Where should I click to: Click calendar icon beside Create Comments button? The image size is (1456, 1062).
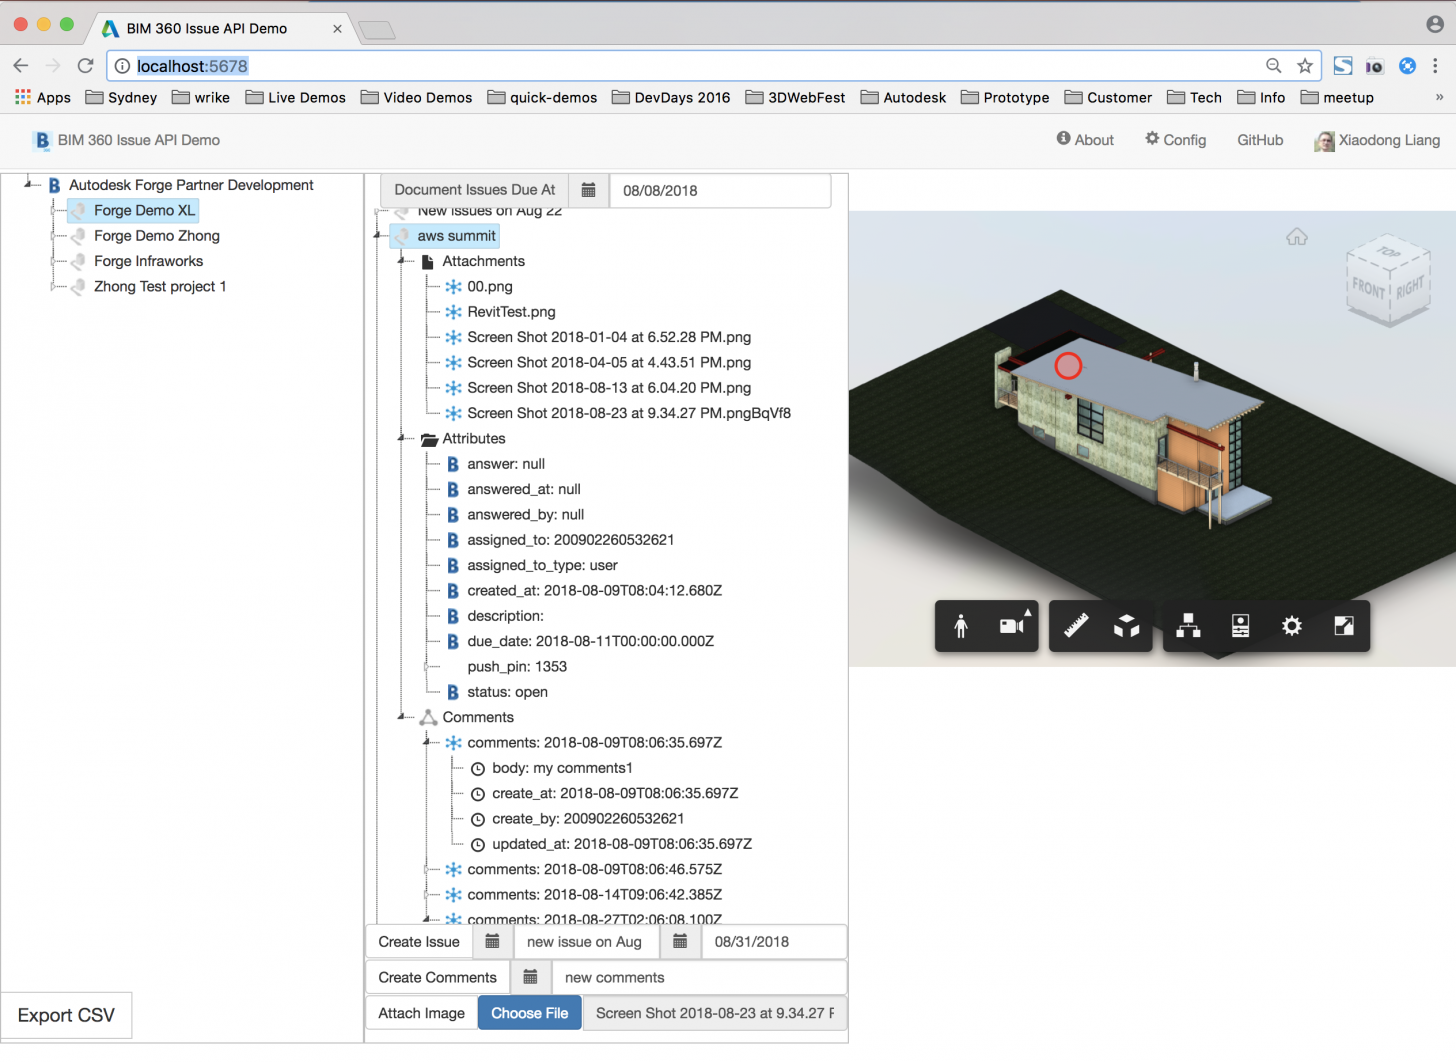click(x=530, y=978)
